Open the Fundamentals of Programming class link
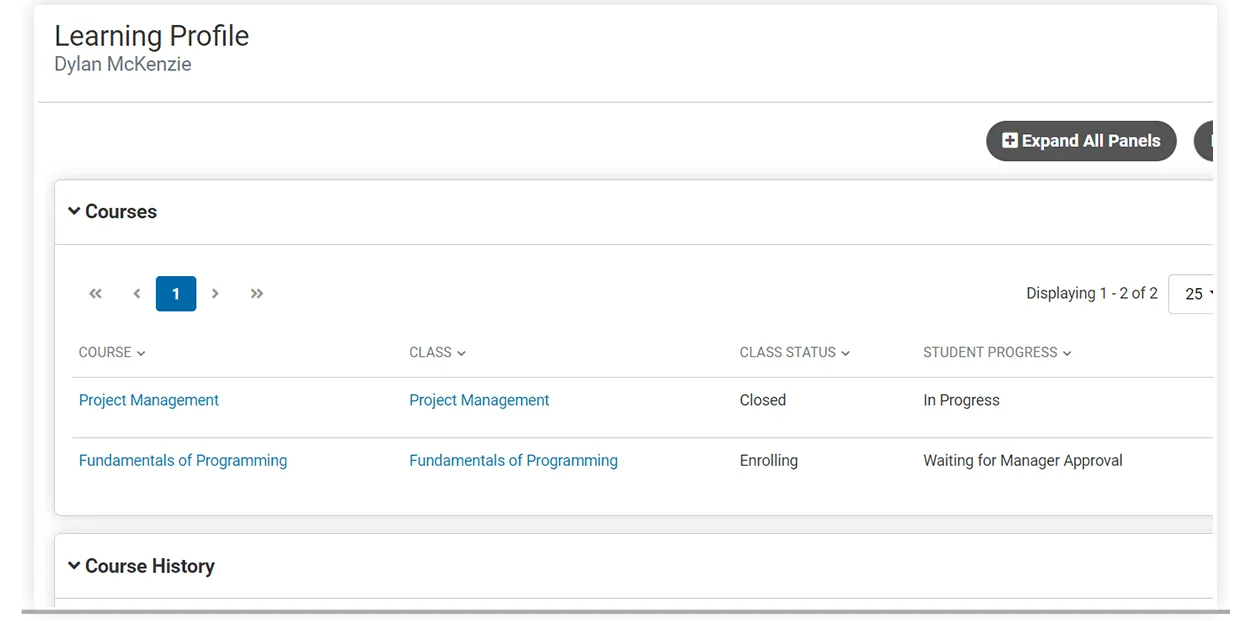 [513, 460]
